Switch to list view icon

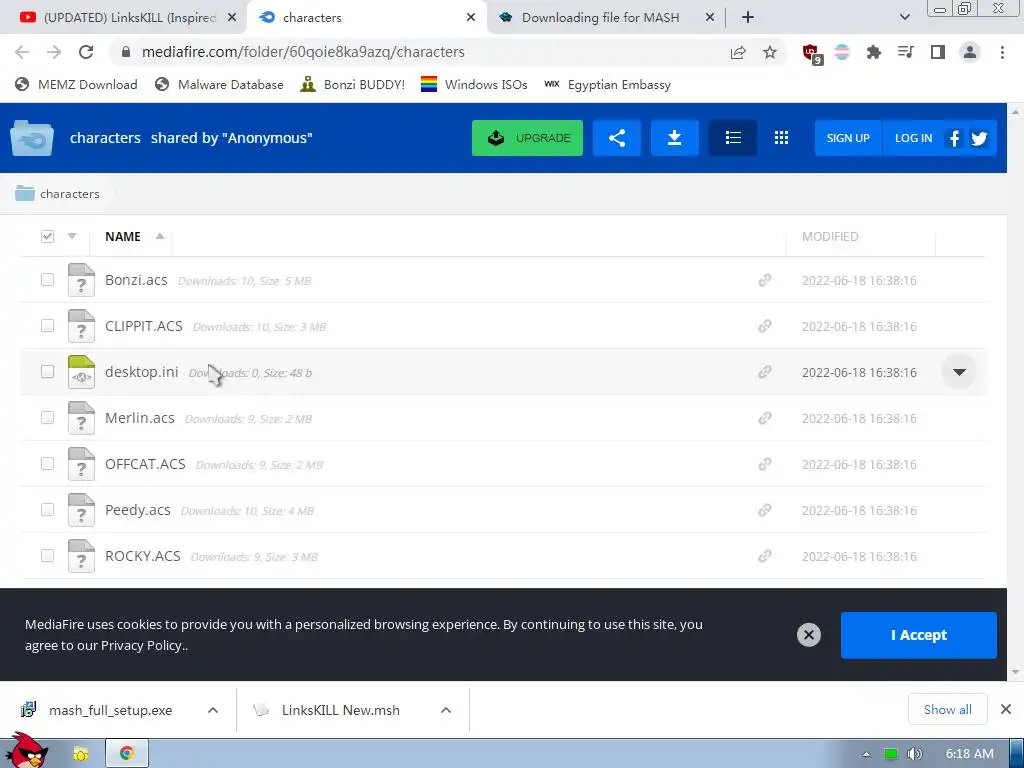coord(733,138)
